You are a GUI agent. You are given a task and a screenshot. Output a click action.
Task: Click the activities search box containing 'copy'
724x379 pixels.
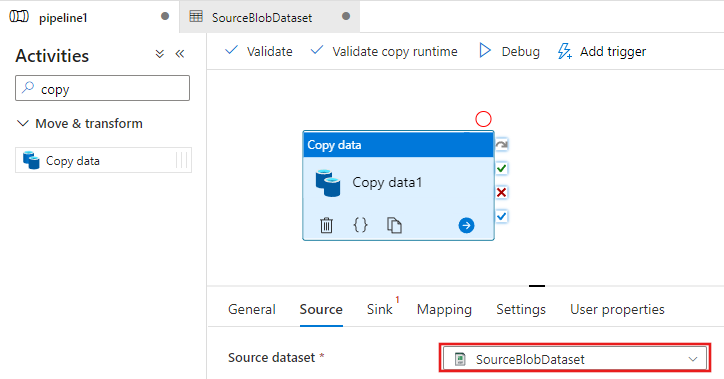103,88
